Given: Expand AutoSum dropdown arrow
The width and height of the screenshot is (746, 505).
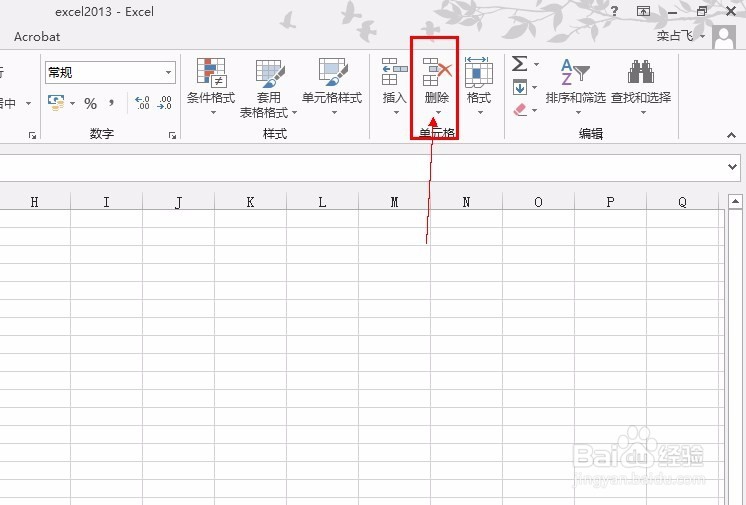Looking at the screenshot, I should pyautogui.click(x=536, y=64).
